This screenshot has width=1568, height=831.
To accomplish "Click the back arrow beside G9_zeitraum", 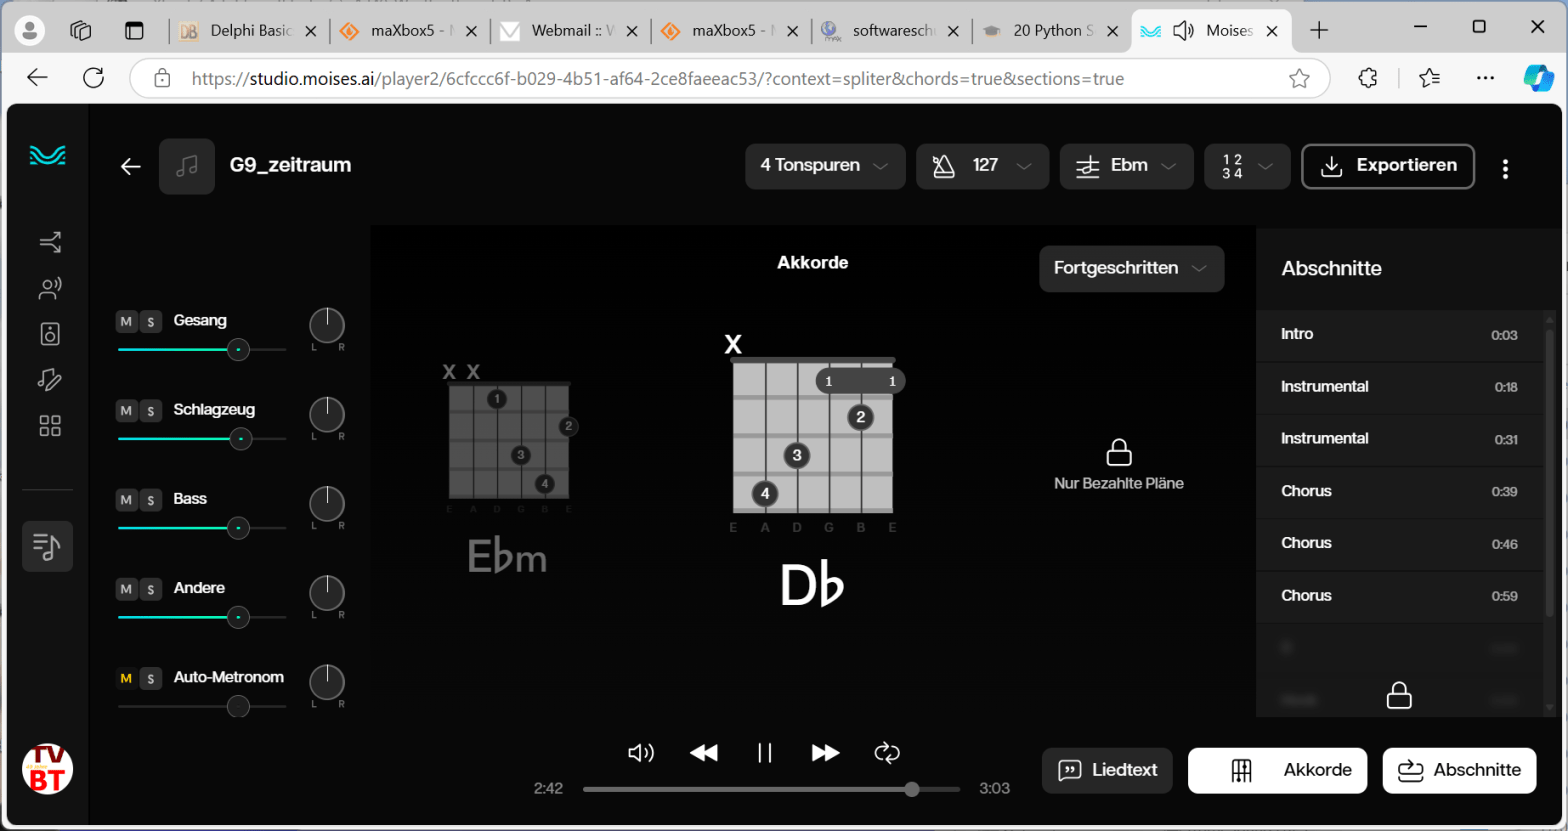I will 131,166.
